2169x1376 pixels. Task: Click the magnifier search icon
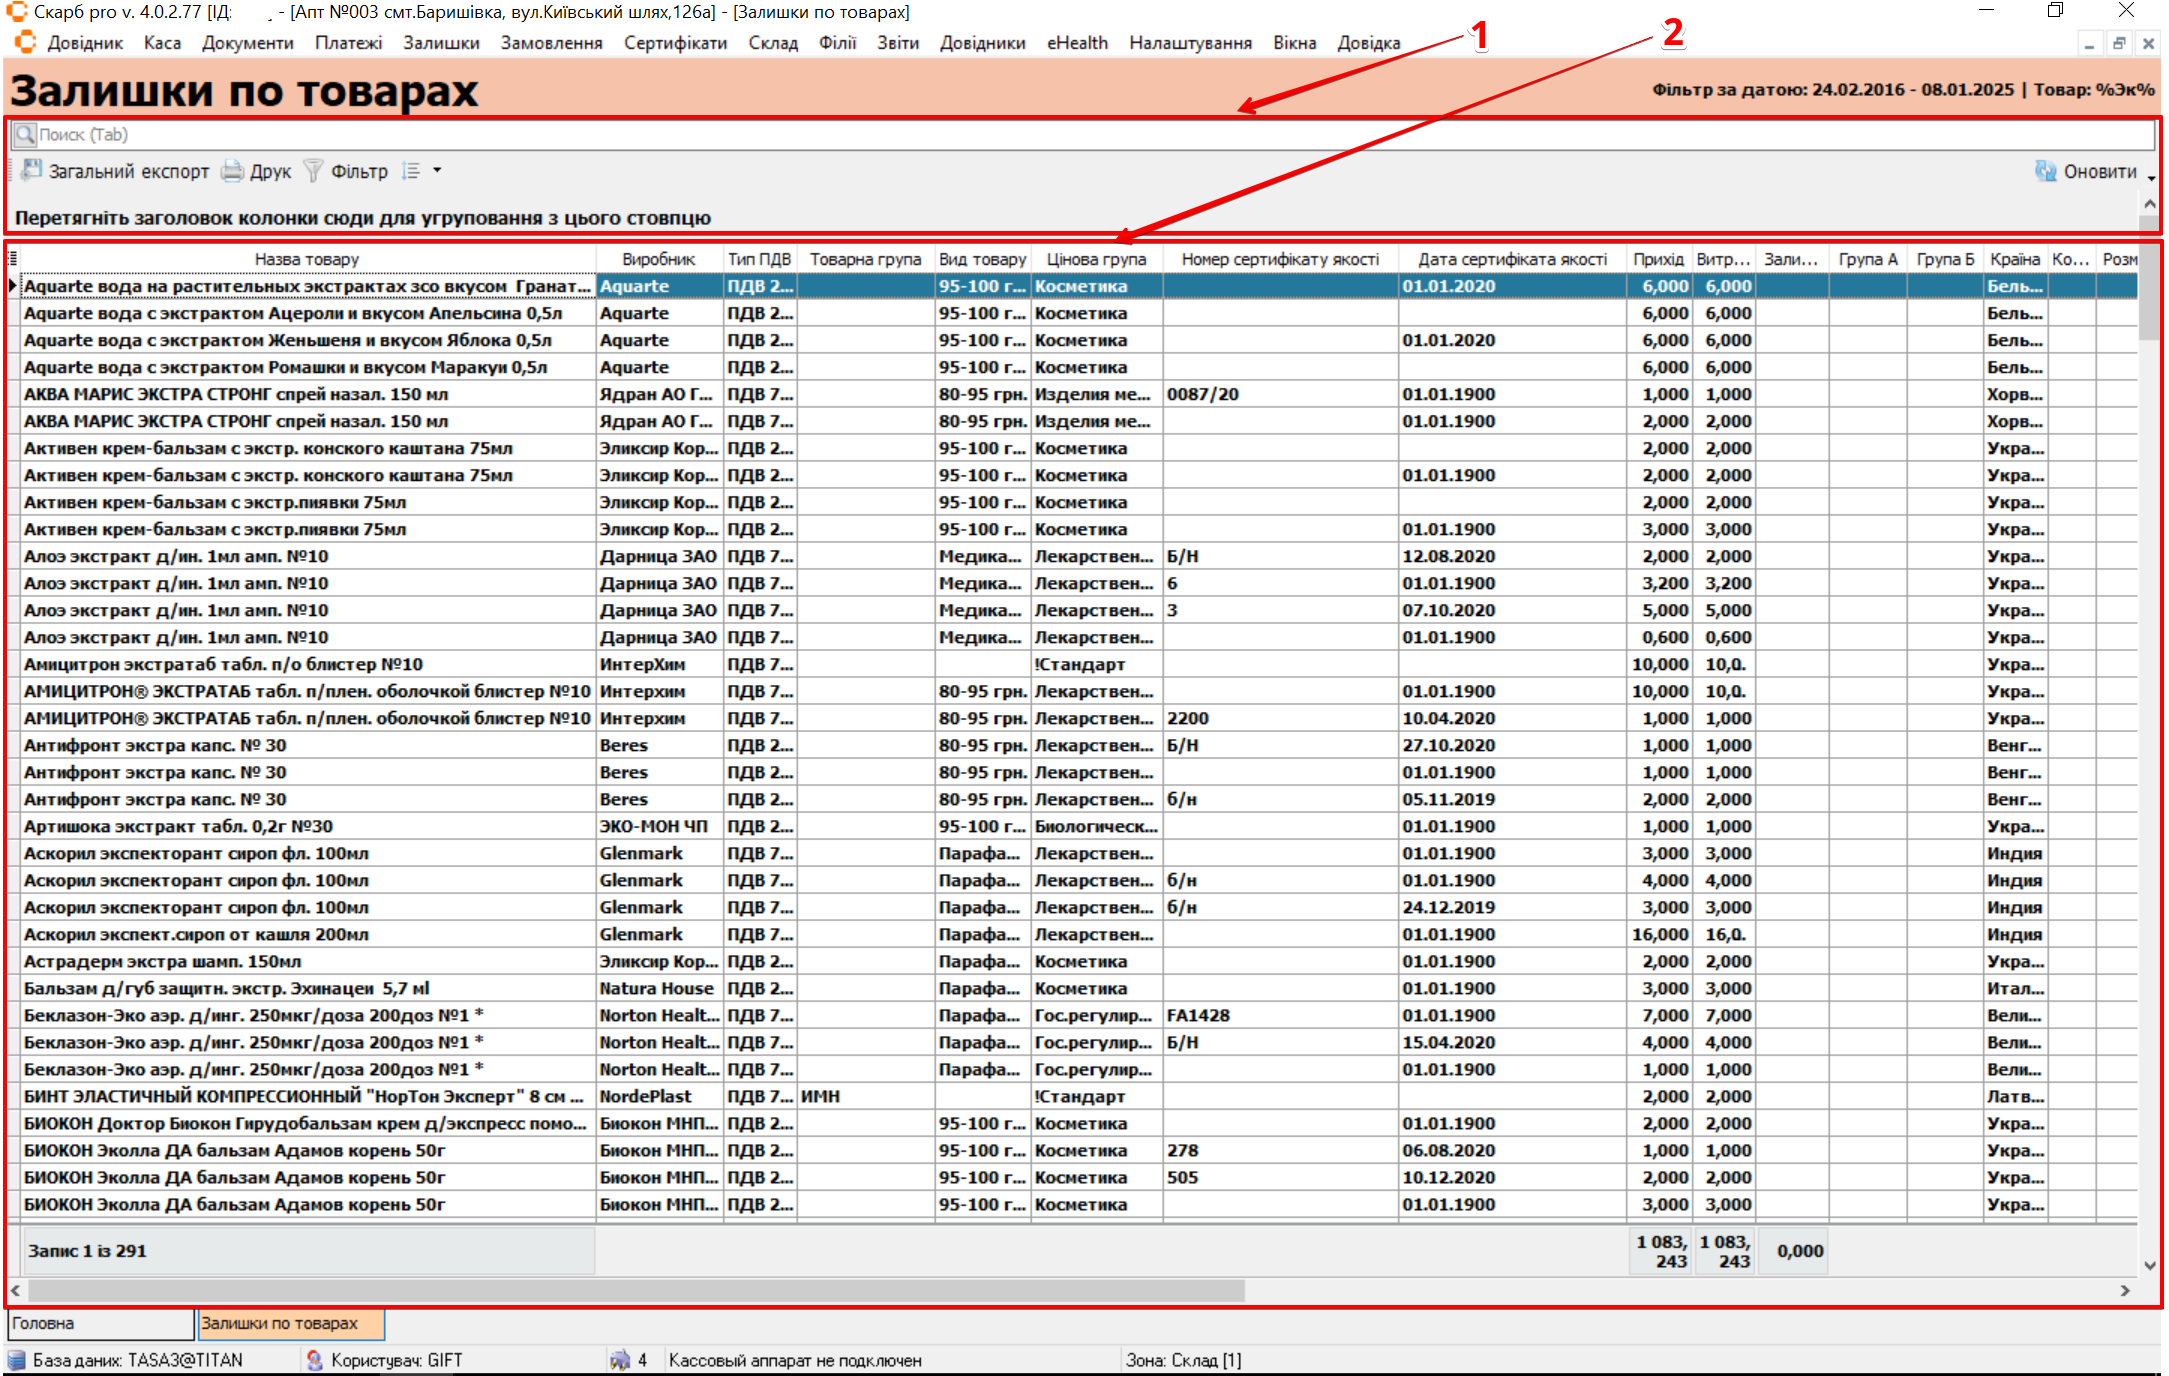pos(25,134)
